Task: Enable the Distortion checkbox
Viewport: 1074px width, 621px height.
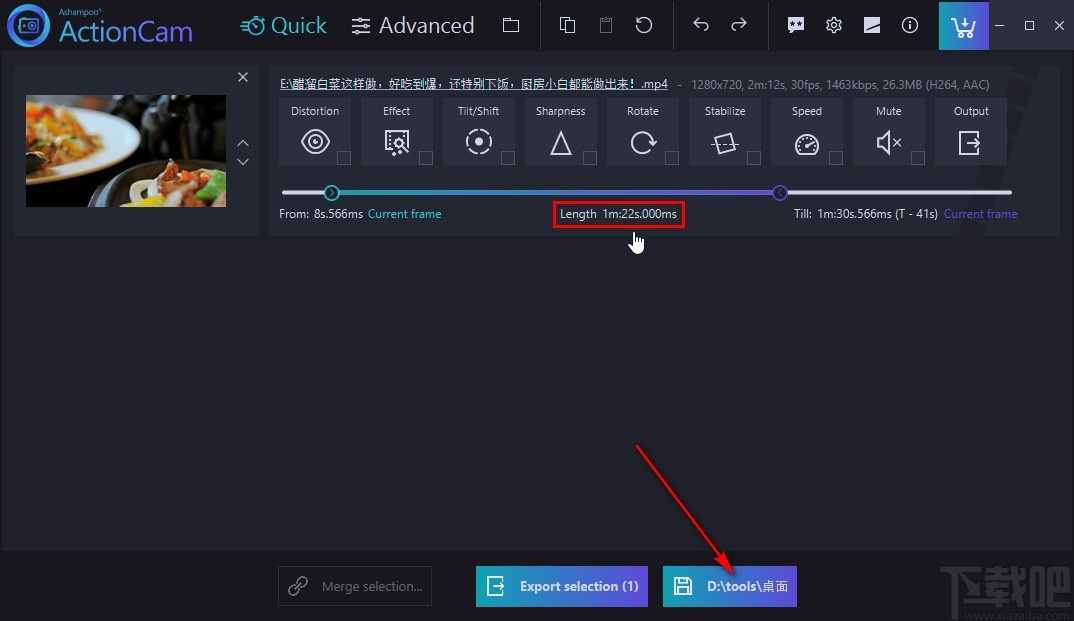Action: pos(344,158)
